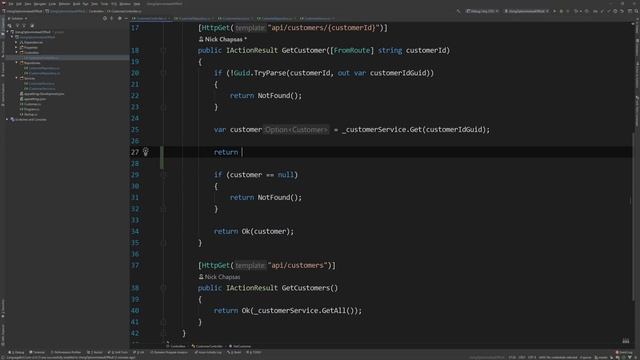Fold the if block at line 29

coord(163,175)
